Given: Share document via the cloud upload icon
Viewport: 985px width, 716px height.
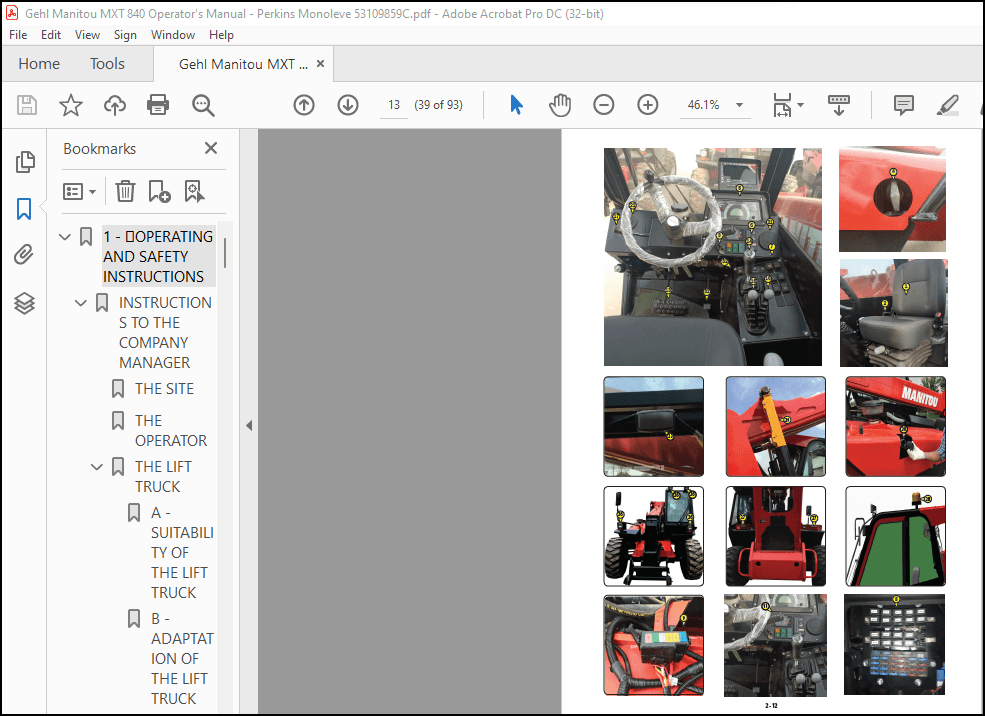Looking at the screenshot, I should tap(114, 104).
